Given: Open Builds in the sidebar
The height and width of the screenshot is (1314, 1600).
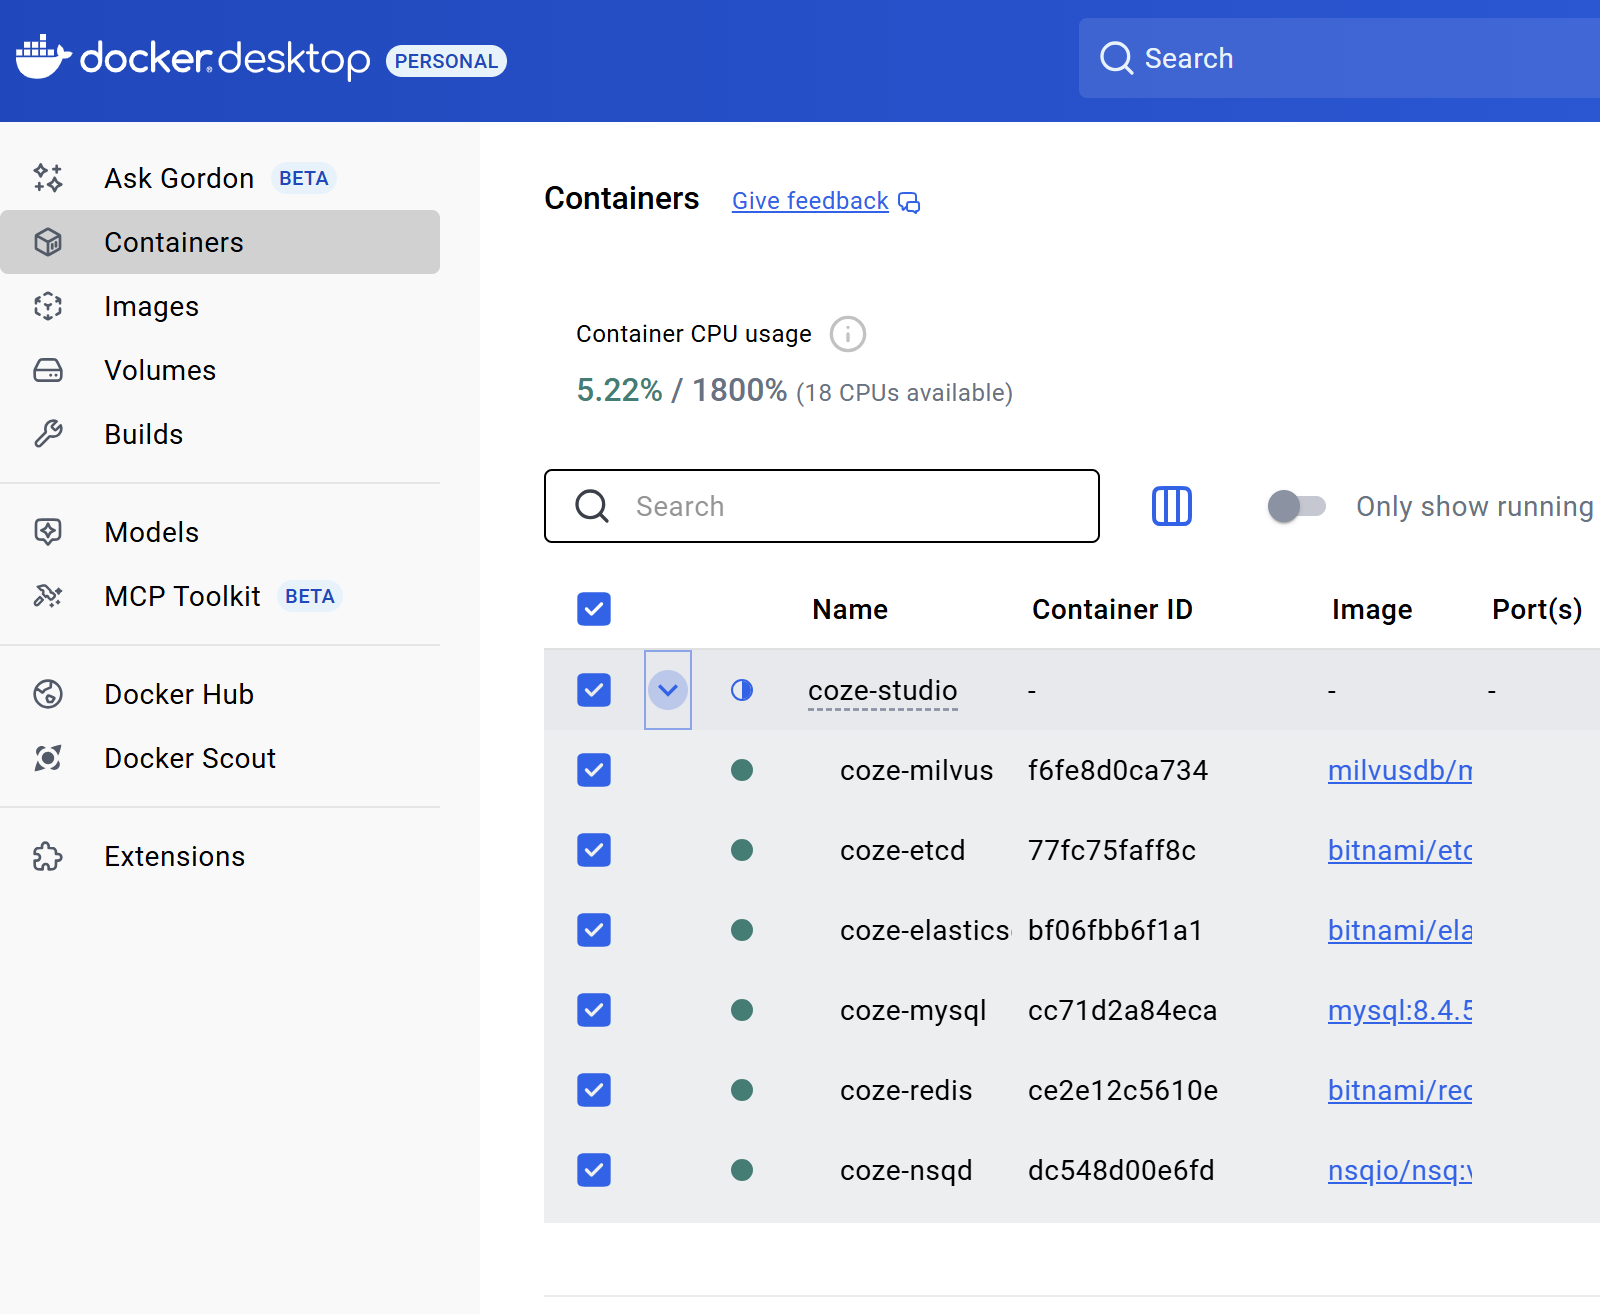Looking at the screenshot, I should (x=220, y=434).
